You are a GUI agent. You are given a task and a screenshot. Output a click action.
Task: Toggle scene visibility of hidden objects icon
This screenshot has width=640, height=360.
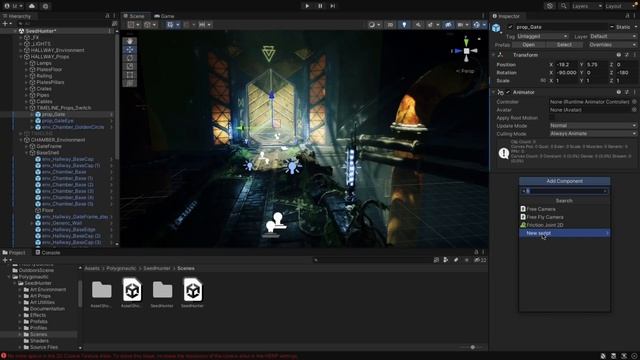click(x=448, y=24)
